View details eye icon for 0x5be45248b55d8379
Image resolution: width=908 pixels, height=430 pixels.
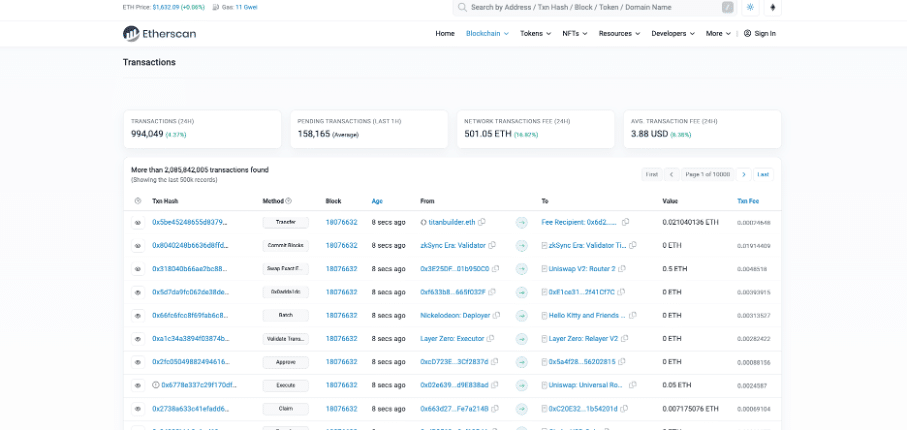point(138,222)
